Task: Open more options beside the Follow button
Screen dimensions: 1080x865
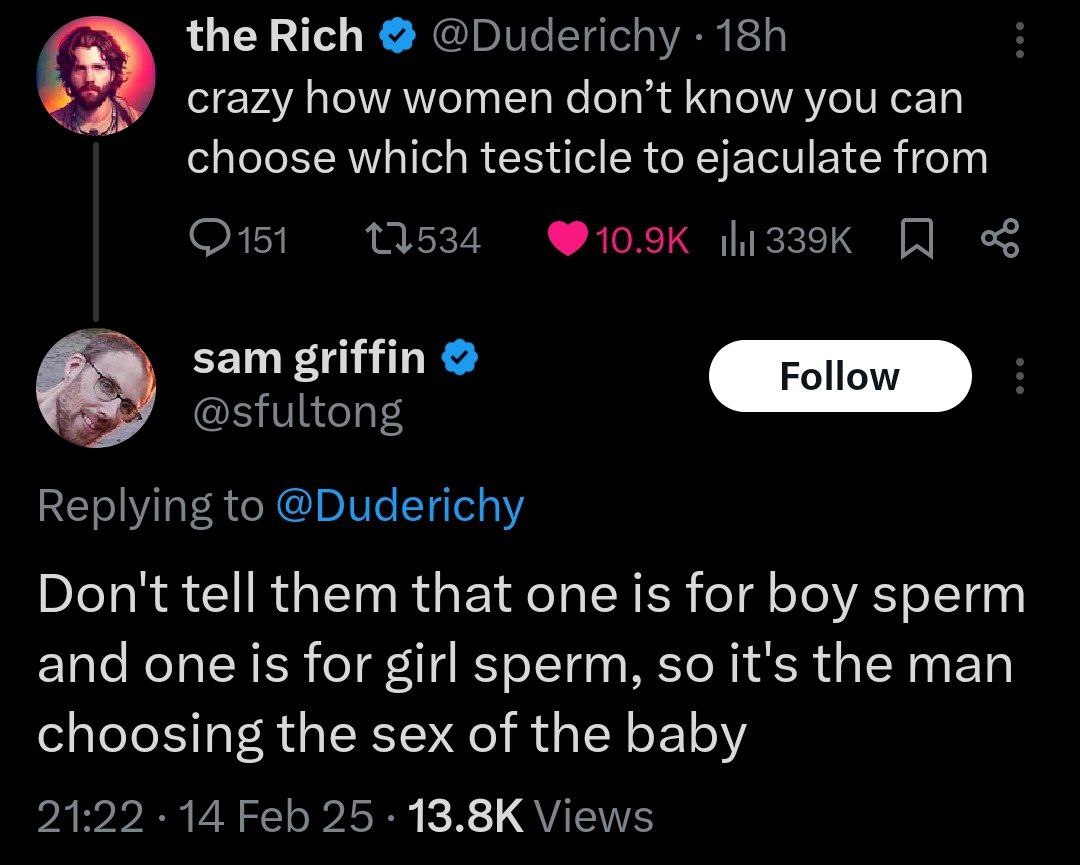Action: click(1020, 376)
